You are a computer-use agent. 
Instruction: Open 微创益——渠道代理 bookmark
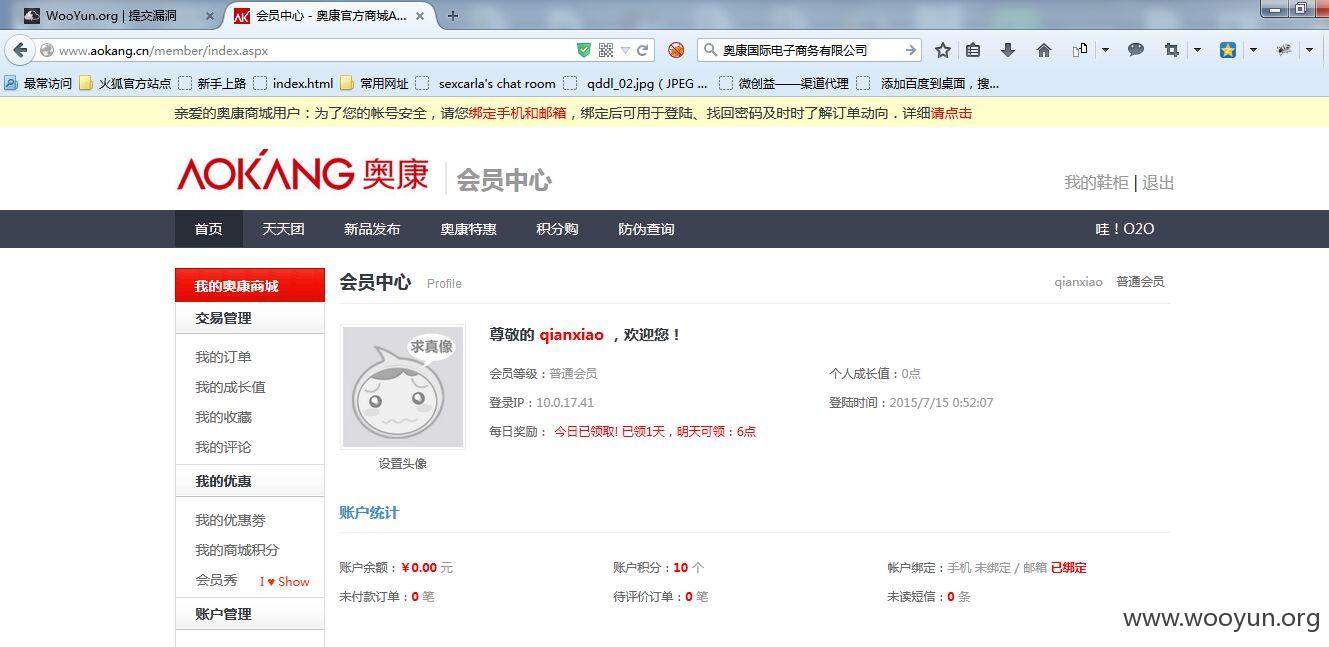(x=784, y=83)
